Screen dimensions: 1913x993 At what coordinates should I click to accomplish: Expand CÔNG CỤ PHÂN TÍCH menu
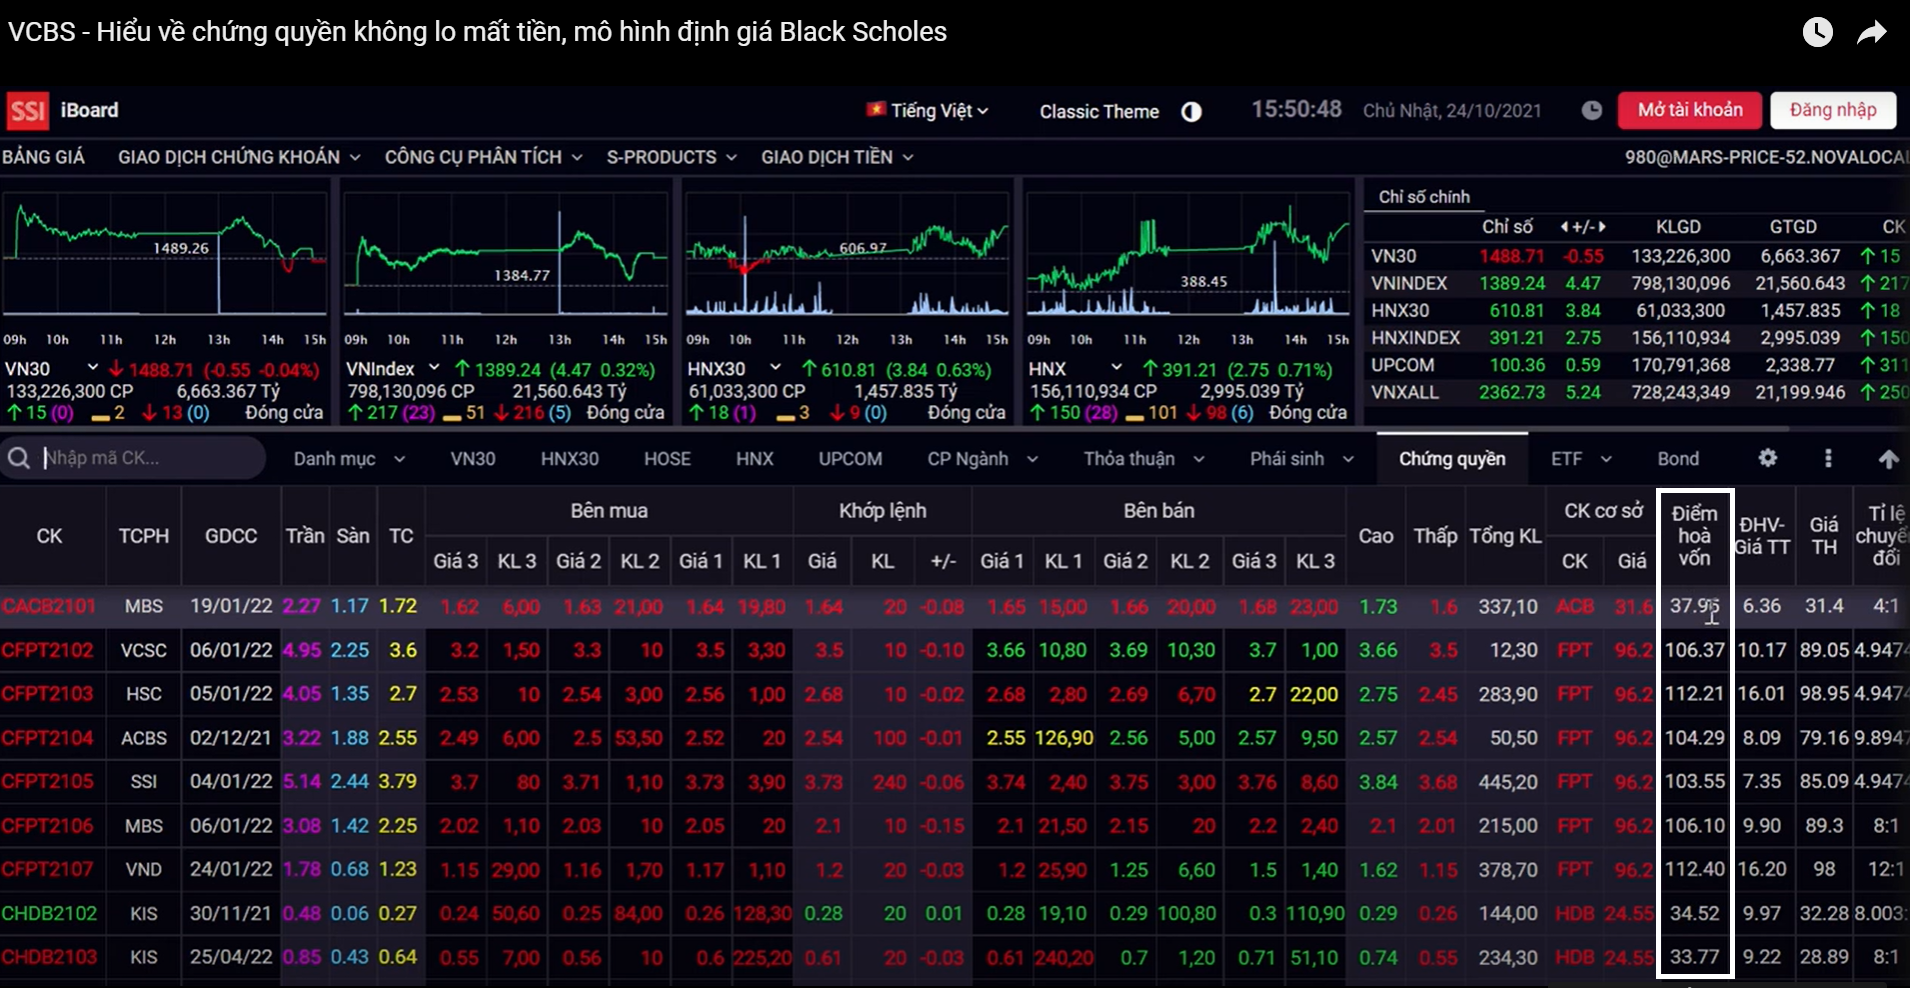(x=483, y=157)
